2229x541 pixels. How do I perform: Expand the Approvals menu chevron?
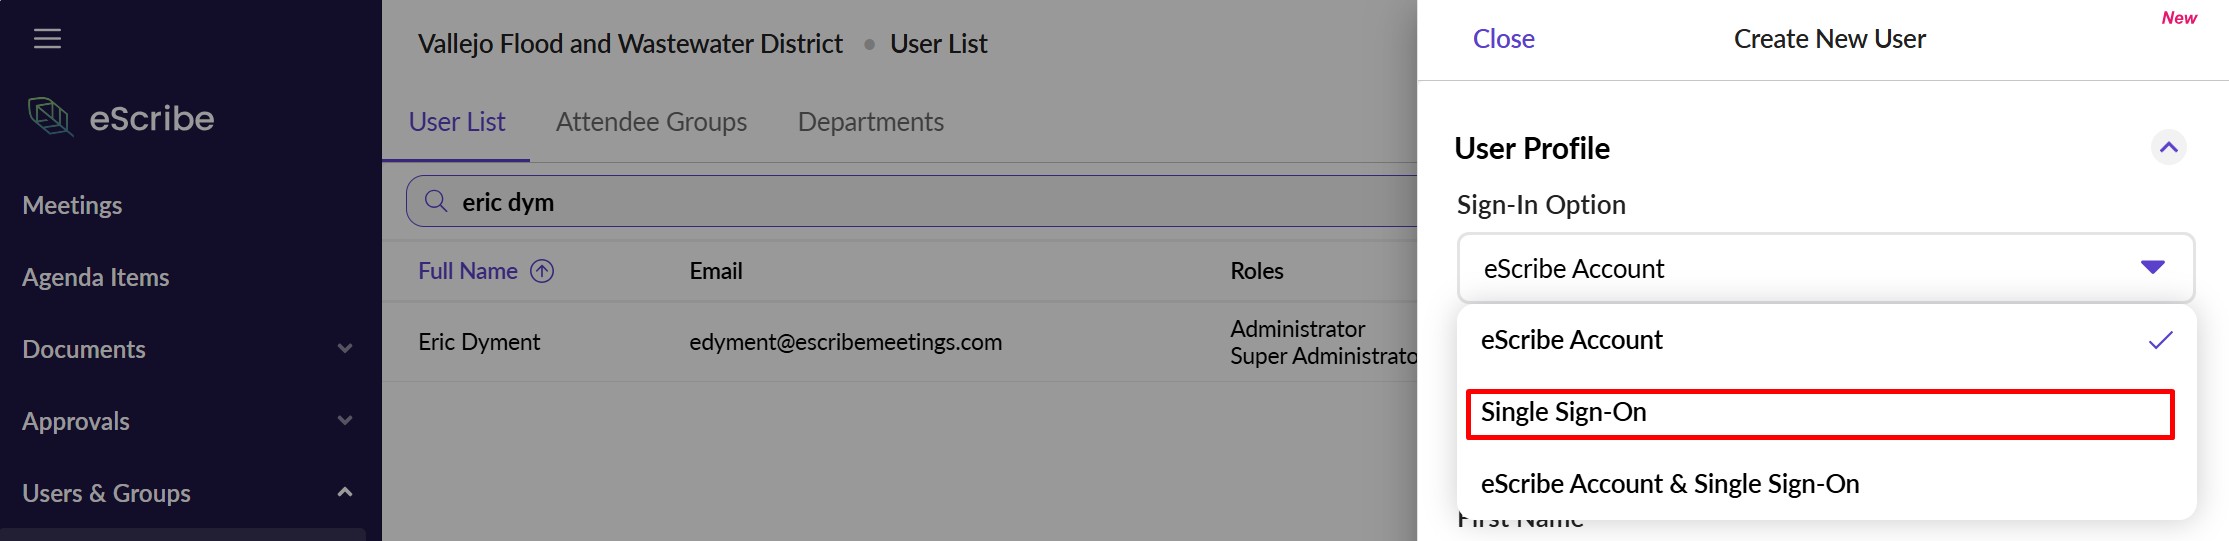coord(345,421)
